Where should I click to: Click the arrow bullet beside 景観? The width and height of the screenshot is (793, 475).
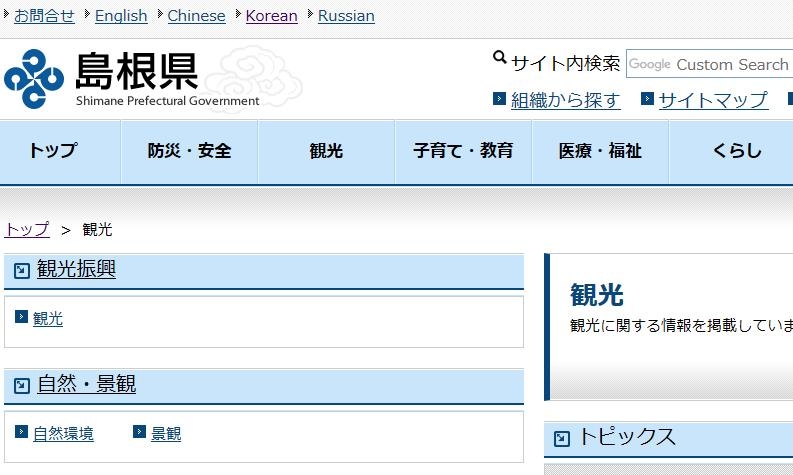click(139, 431)
